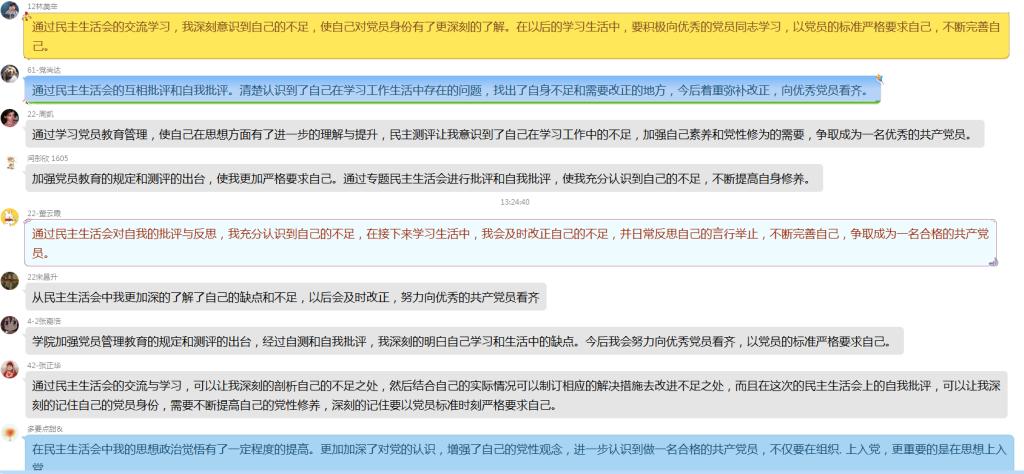Click the avatar of sender 22-周凯
The image size is (1024, 474).
point(10,118)
